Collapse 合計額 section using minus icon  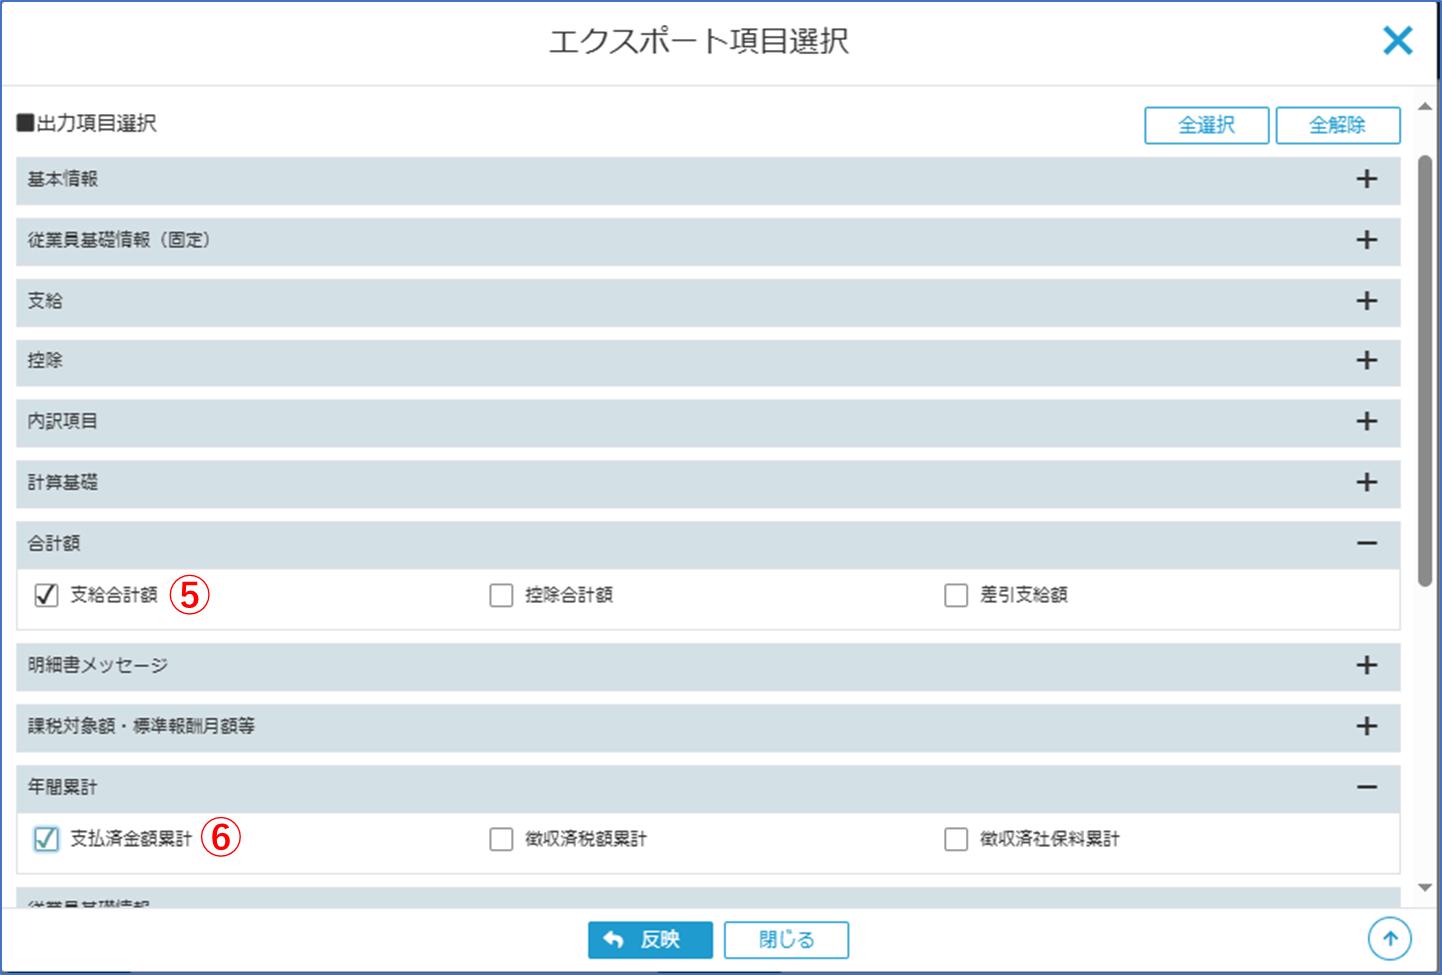[1366, 543]
